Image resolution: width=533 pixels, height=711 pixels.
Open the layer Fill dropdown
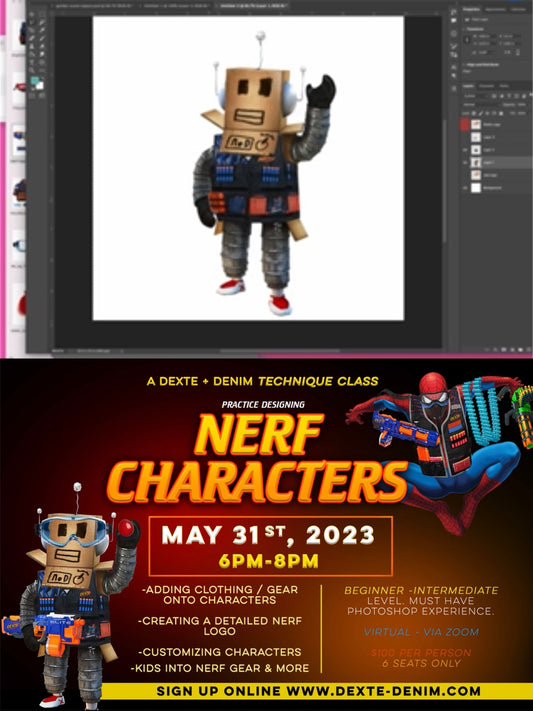pos(522,113)
